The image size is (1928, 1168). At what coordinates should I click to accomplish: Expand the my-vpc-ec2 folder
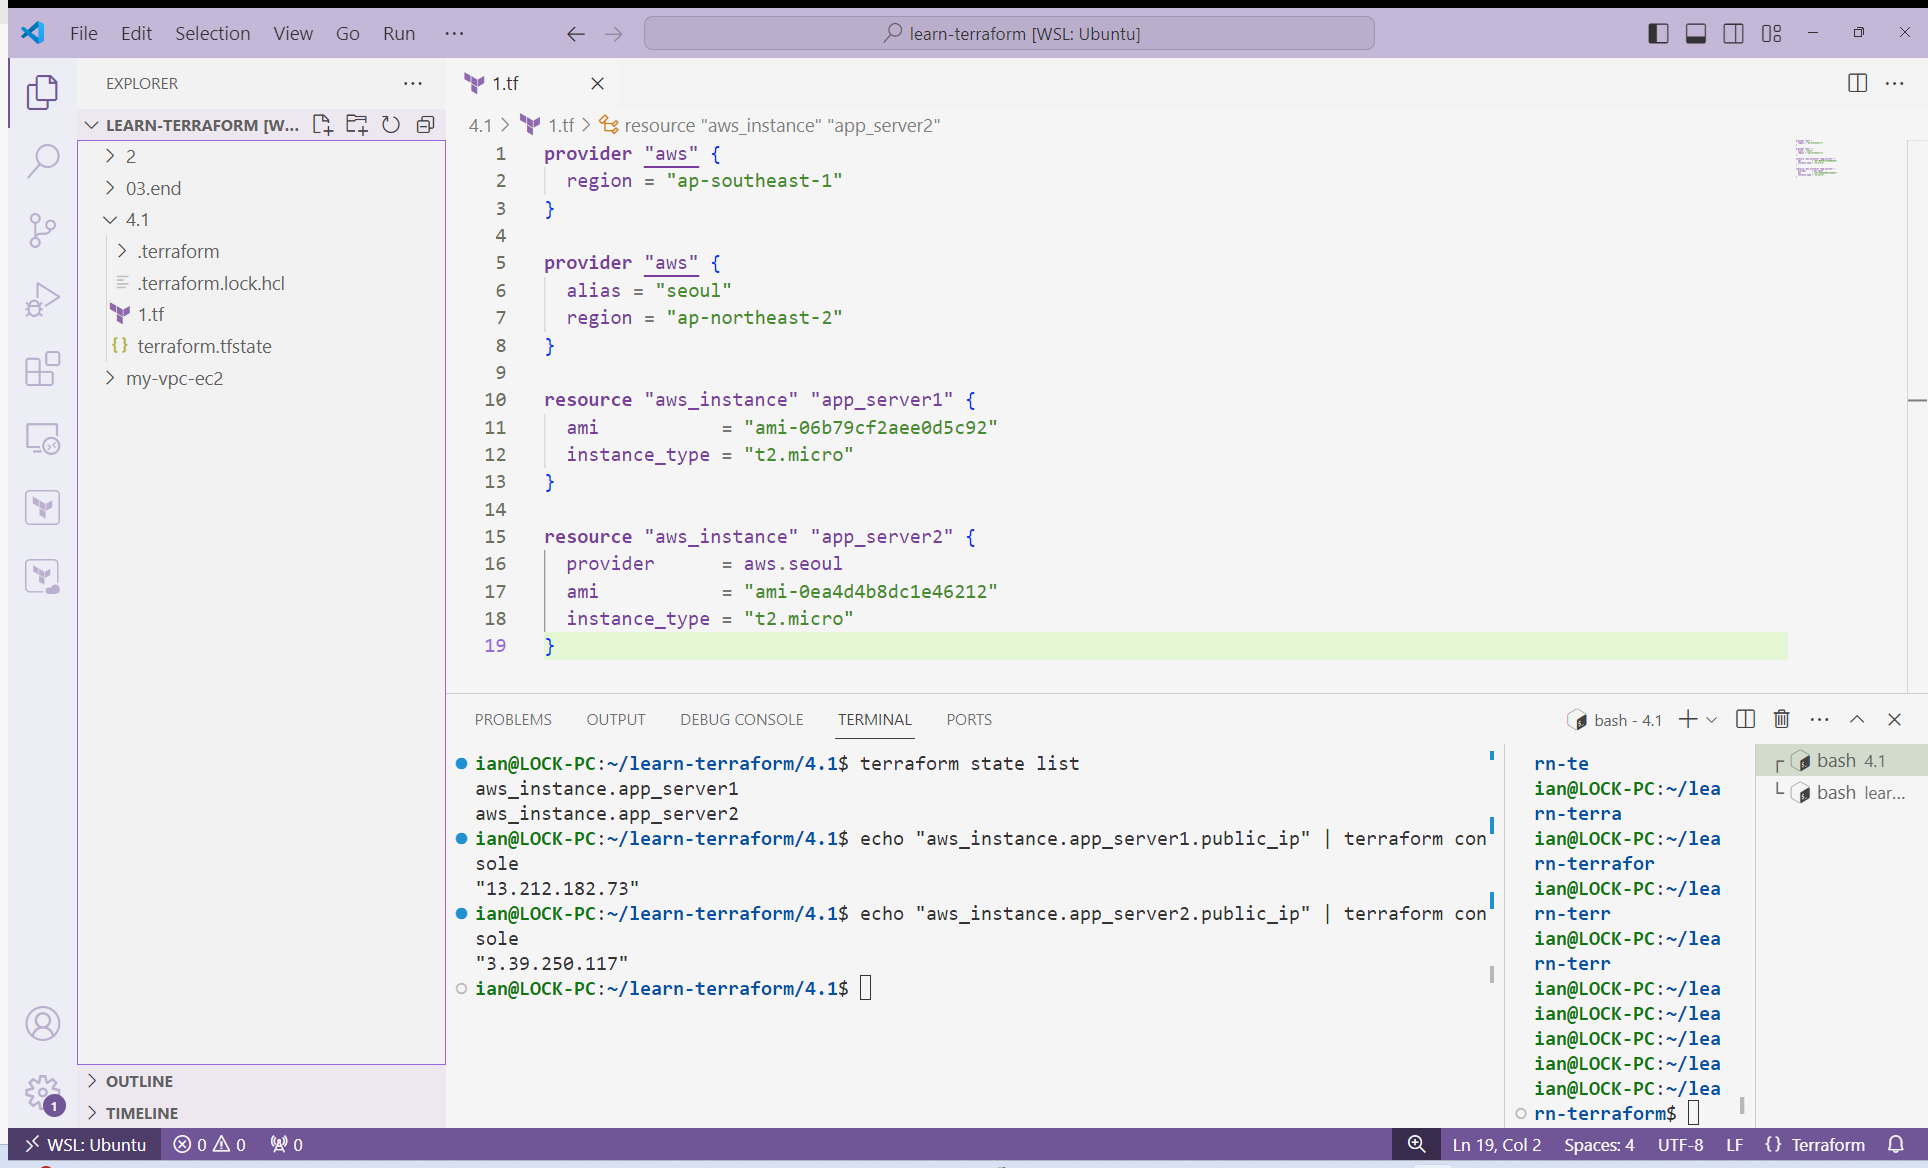(x=174, y=378)
